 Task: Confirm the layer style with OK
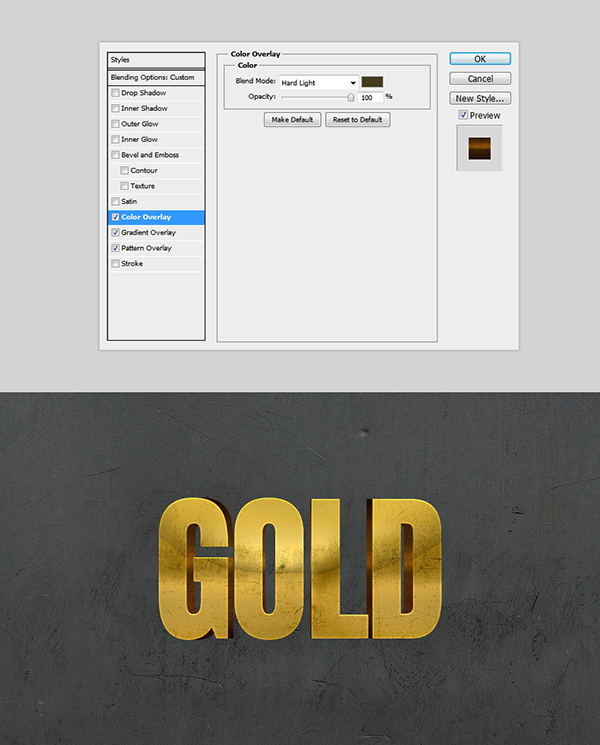480,59
